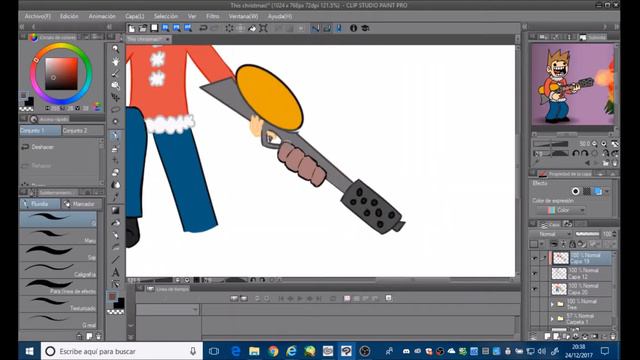Click the Windows search box
Viewport: 640px width, 360px height.
[122, 351]
